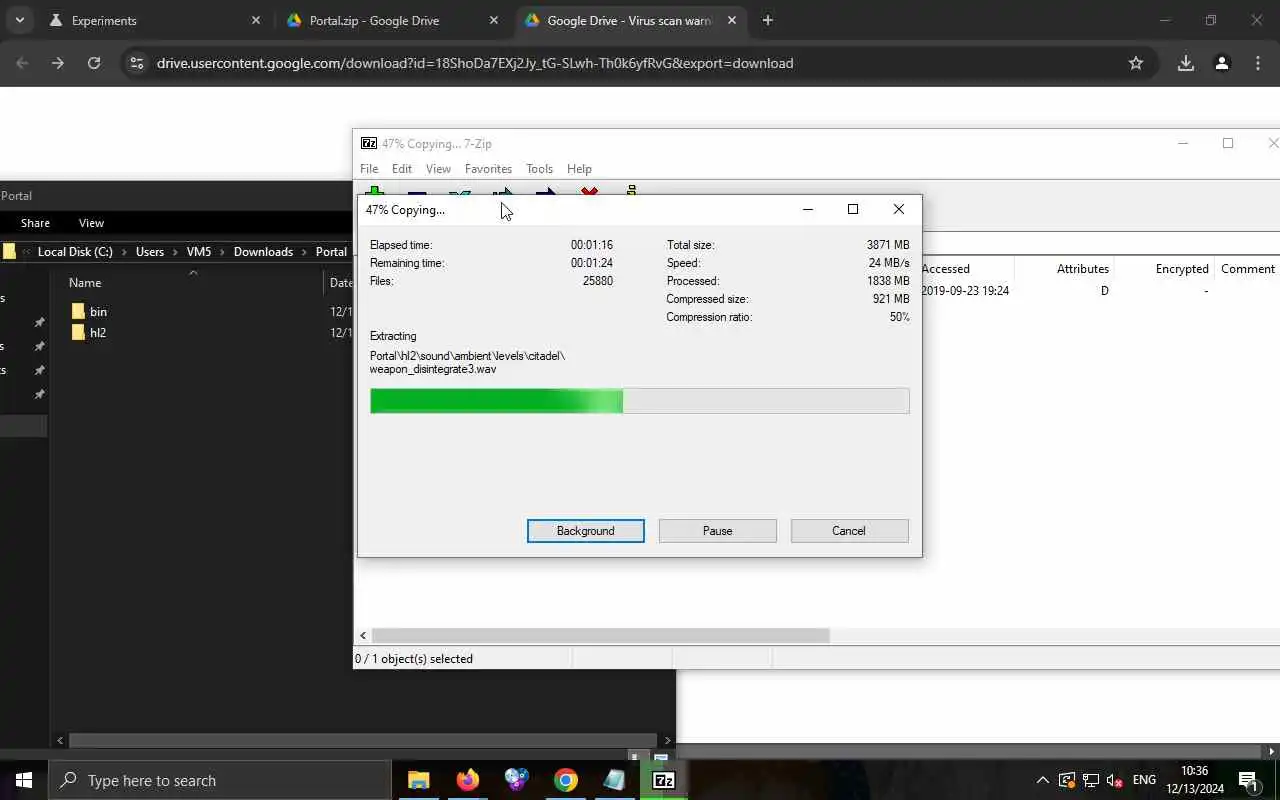Viewport: 1280px width, 800px height.
Task: Switch to Portal.zip Google Drive tab
Action: 374,20
